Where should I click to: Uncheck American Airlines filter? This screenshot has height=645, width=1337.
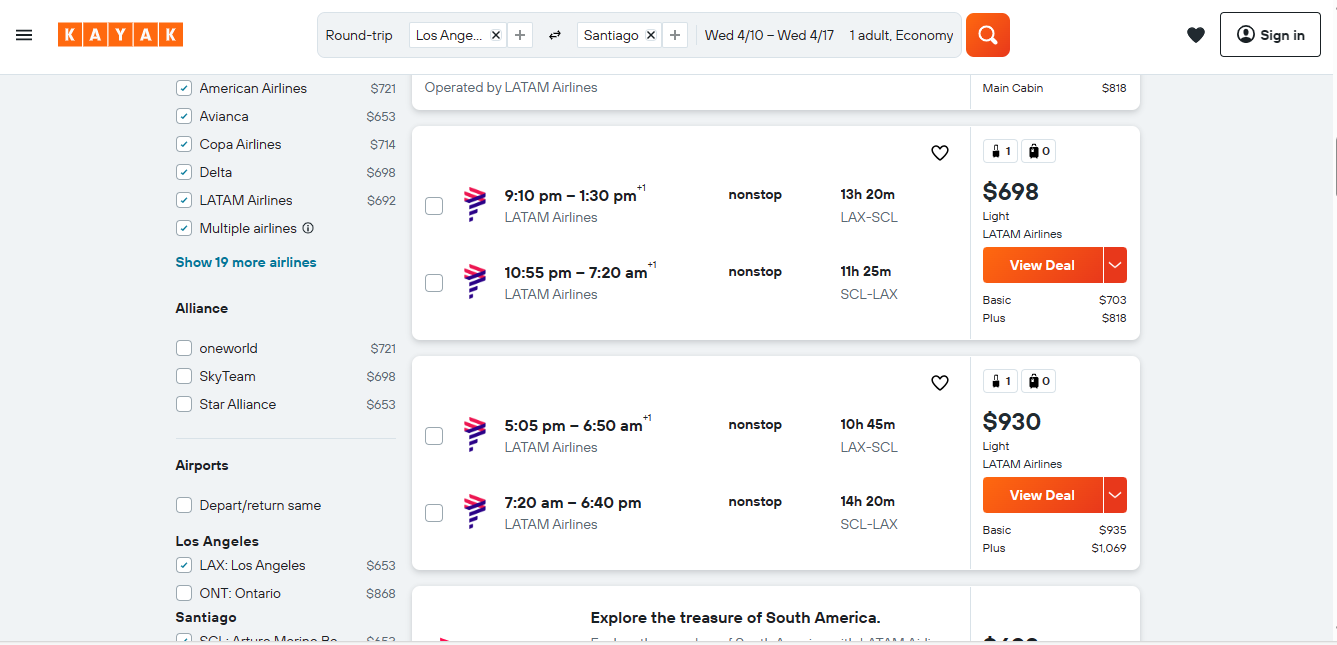[x=184, y=88]
